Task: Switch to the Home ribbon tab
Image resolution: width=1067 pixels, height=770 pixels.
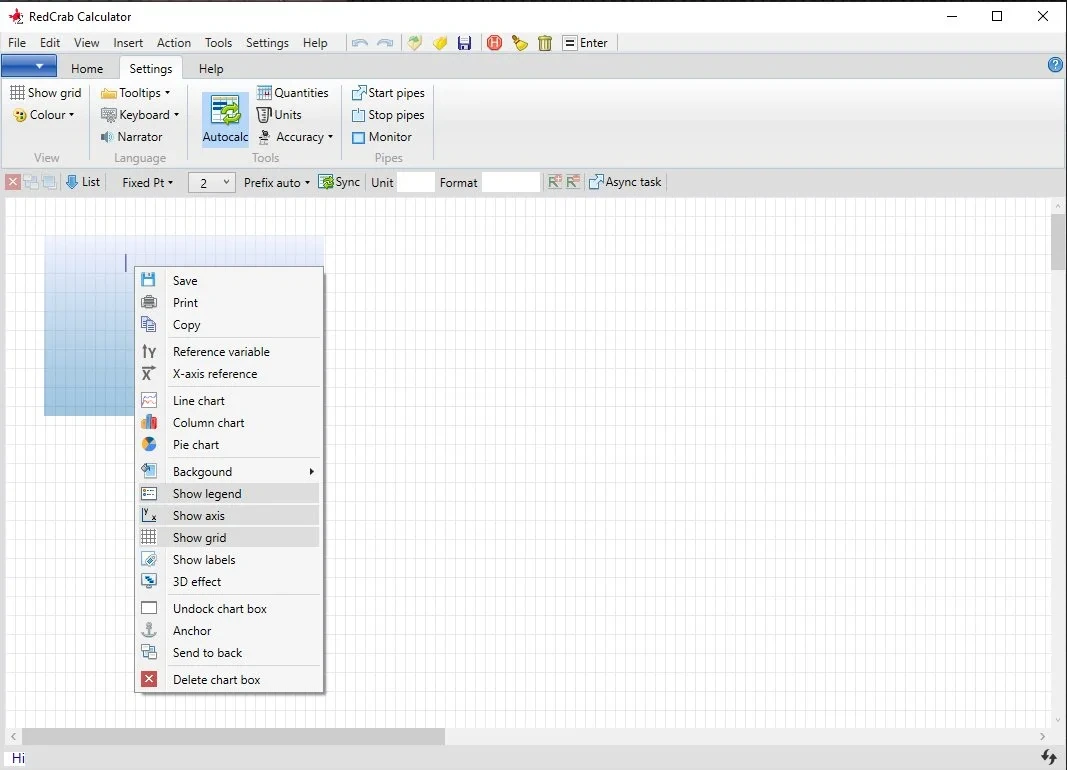Action: pyautogui.click(x=87, y=69)
